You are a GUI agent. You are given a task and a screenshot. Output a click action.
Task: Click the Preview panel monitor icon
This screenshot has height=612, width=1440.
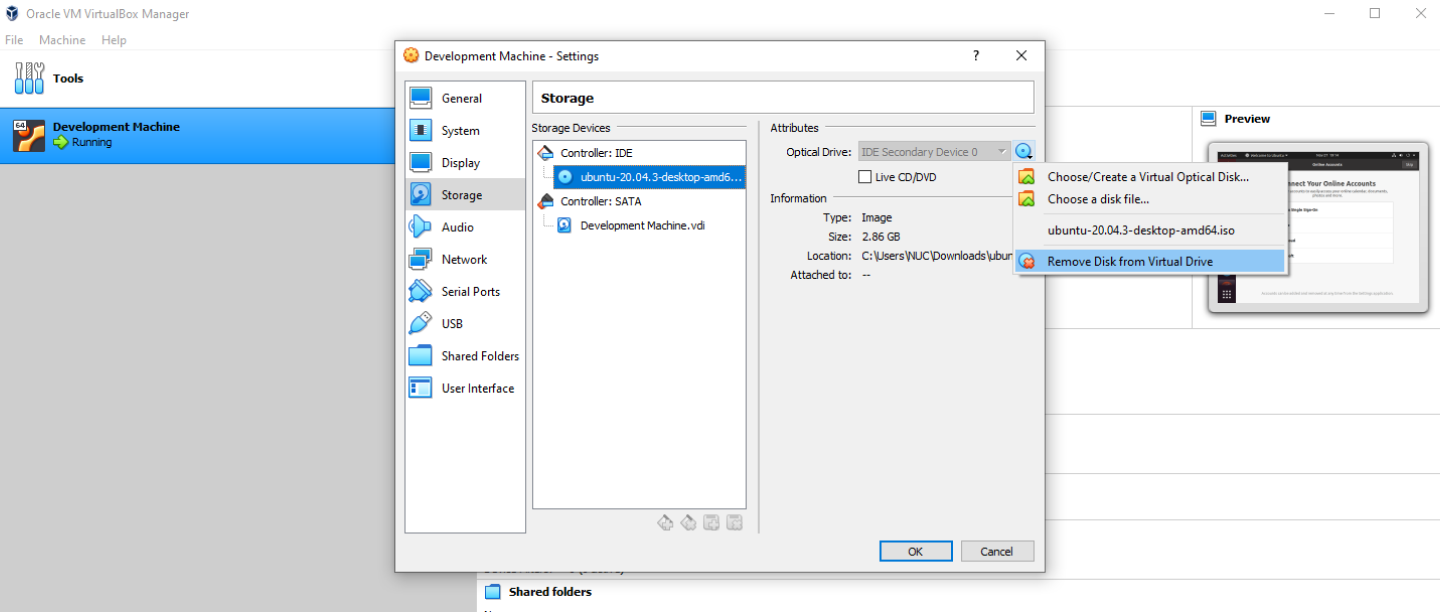1208,118
